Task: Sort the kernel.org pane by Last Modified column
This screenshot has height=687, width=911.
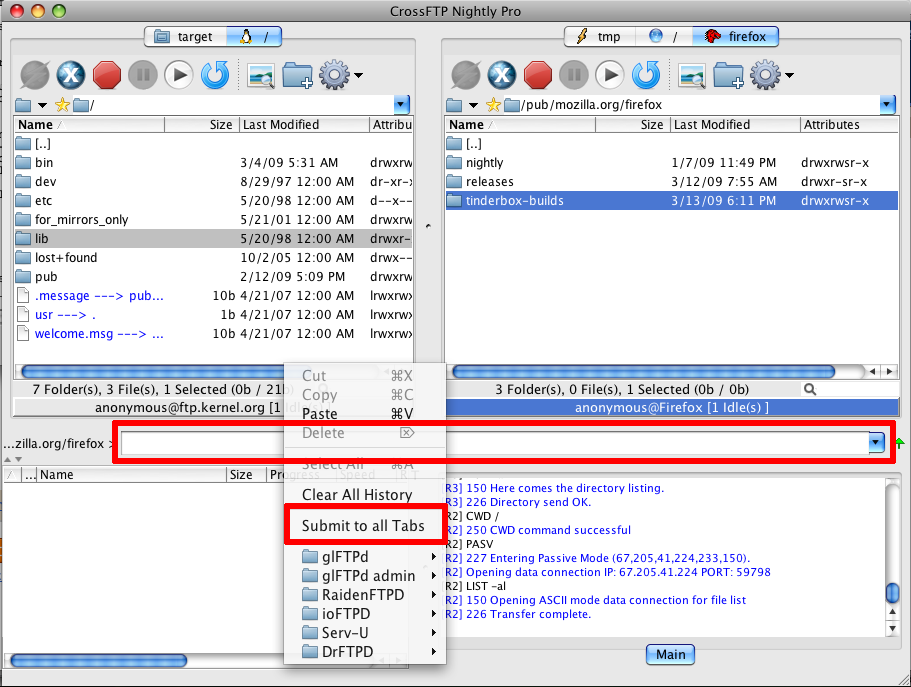Action: click(304, 125)
